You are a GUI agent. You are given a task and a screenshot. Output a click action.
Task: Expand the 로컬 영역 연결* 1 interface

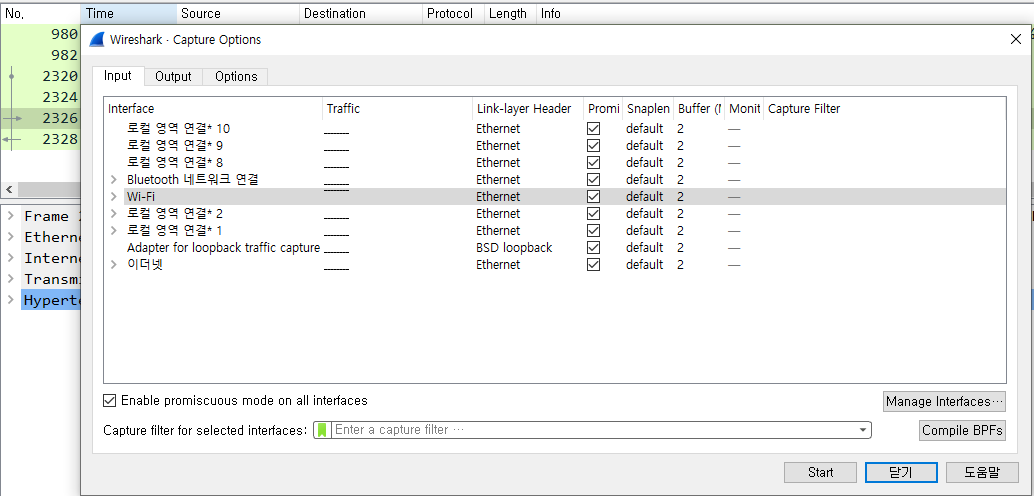coord(114,231)
